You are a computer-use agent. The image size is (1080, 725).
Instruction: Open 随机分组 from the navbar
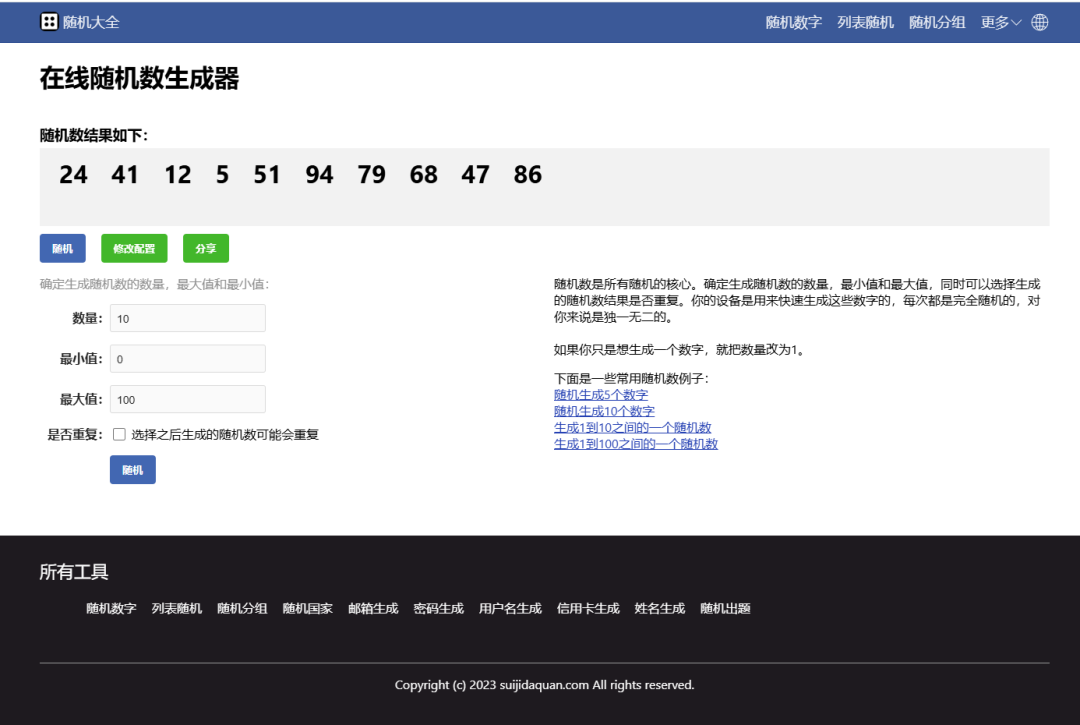(937, 21)
